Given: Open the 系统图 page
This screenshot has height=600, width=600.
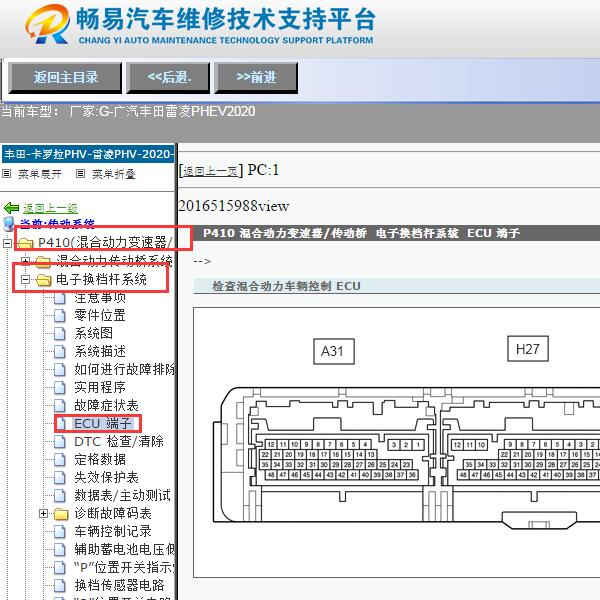Looking at the screenshot, I should point(94,333).
